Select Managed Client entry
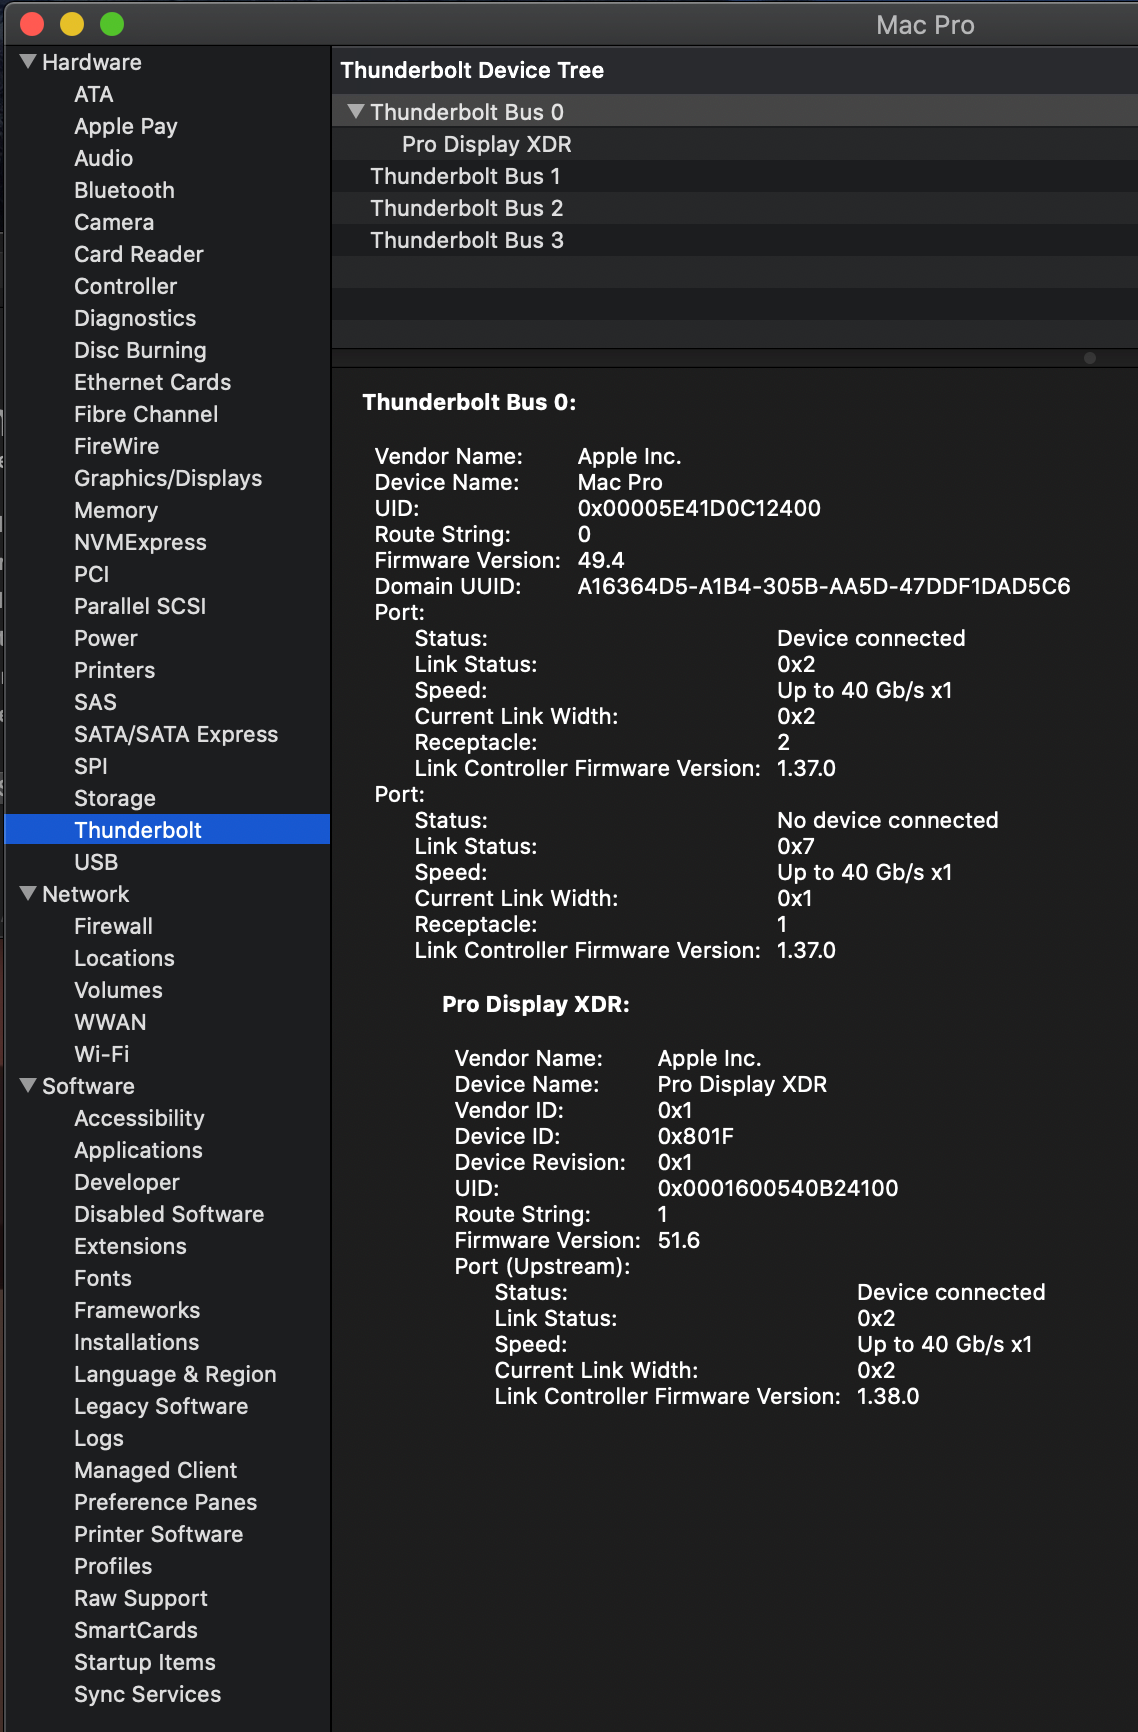This screenshot has width=1138, height=1732. (x=155, y=1470)
